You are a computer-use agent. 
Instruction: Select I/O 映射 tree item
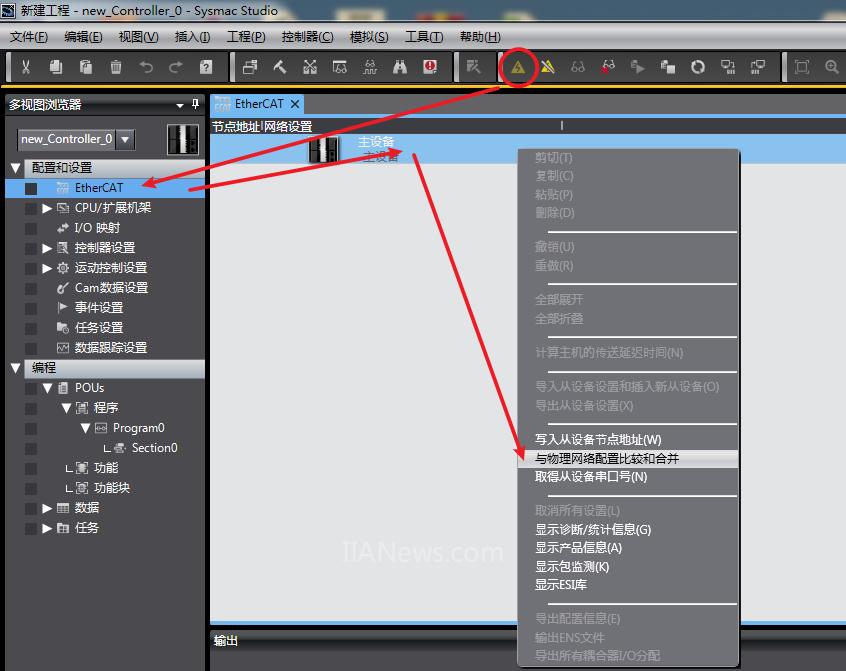point(97,228)
